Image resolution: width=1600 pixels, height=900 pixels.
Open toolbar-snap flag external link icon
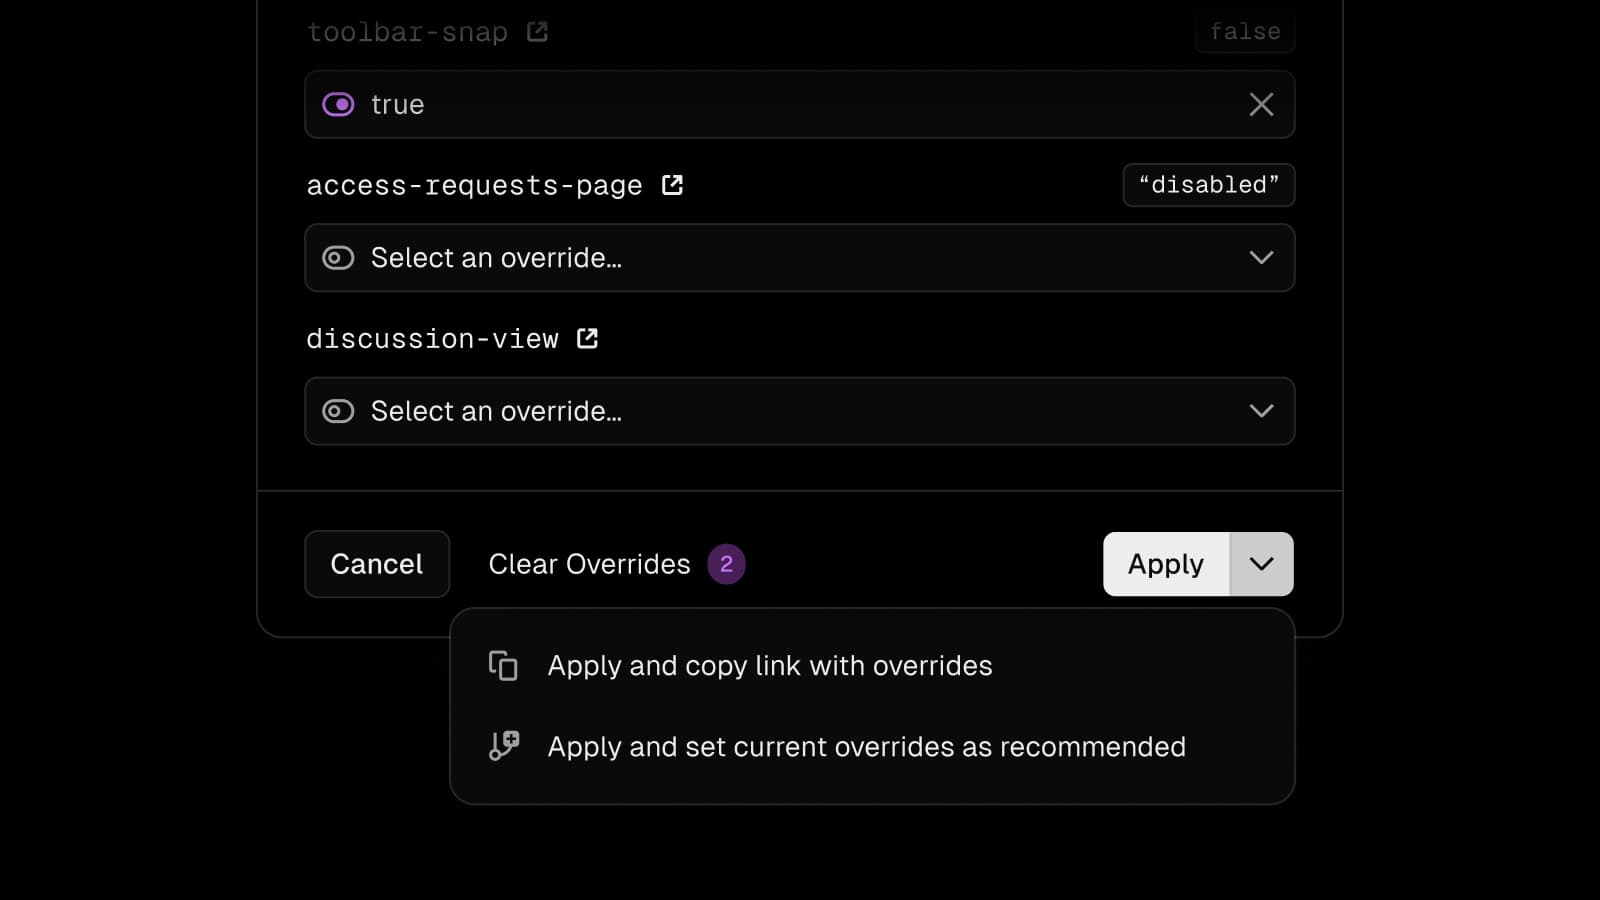537,32
